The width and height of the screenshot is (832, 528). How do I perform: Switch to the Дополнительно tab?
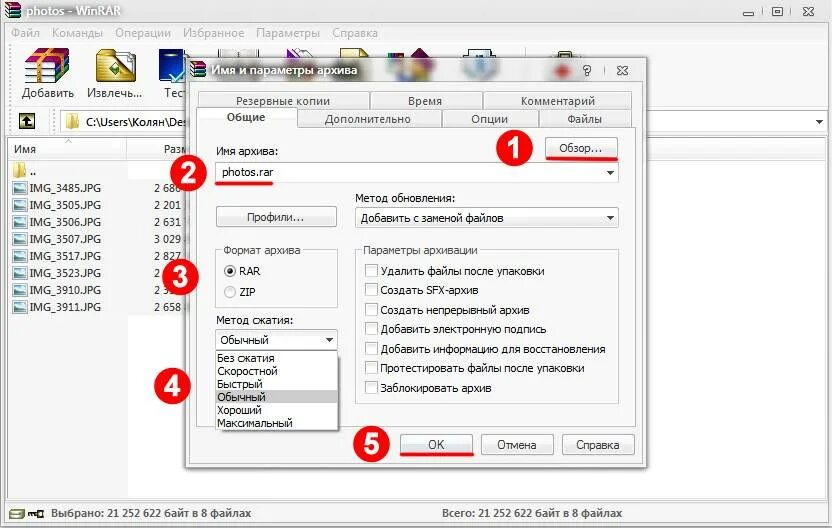tap(368, 119)
